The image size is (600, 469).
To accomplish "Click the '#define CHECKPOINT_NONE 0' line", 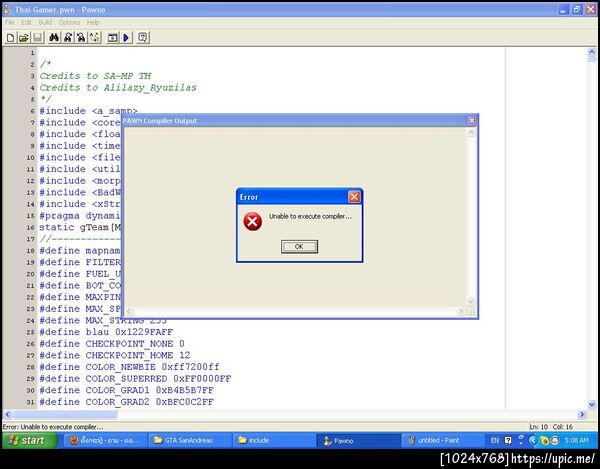I will pos(112,344).
